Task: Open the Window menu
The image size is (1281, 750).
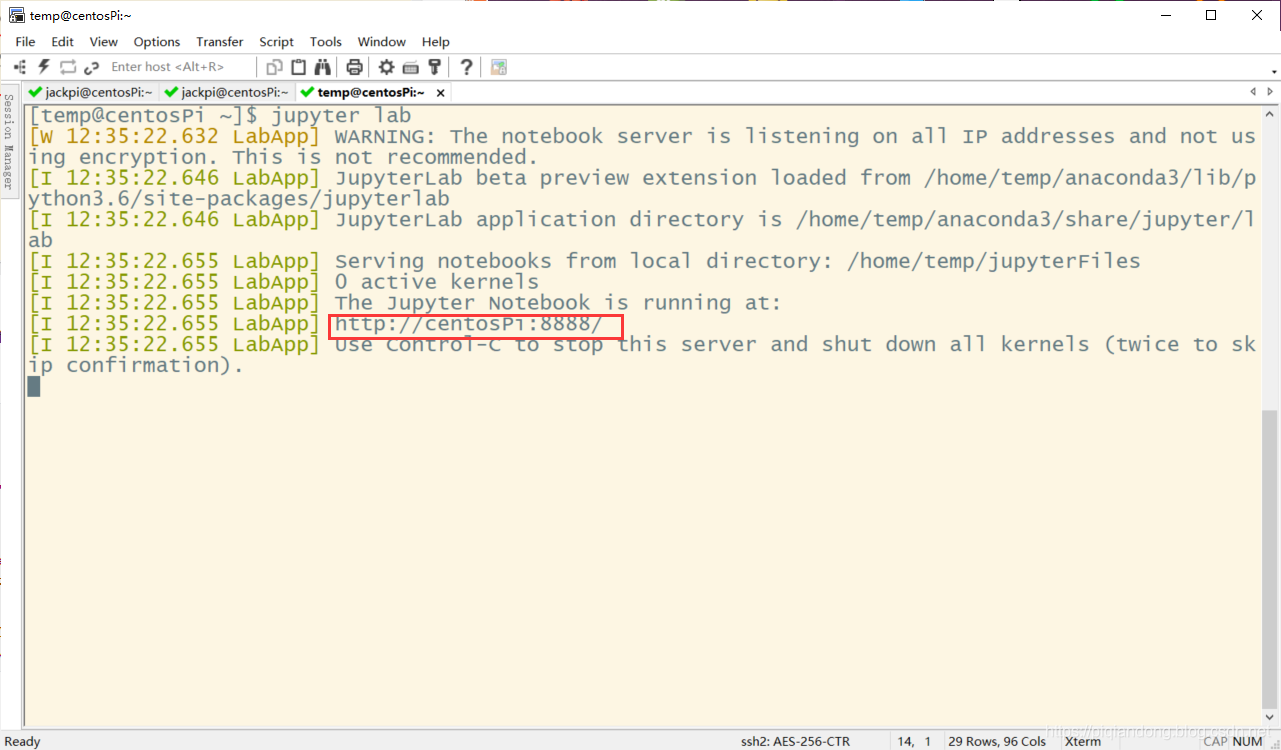Action: (x=382, y=42)
